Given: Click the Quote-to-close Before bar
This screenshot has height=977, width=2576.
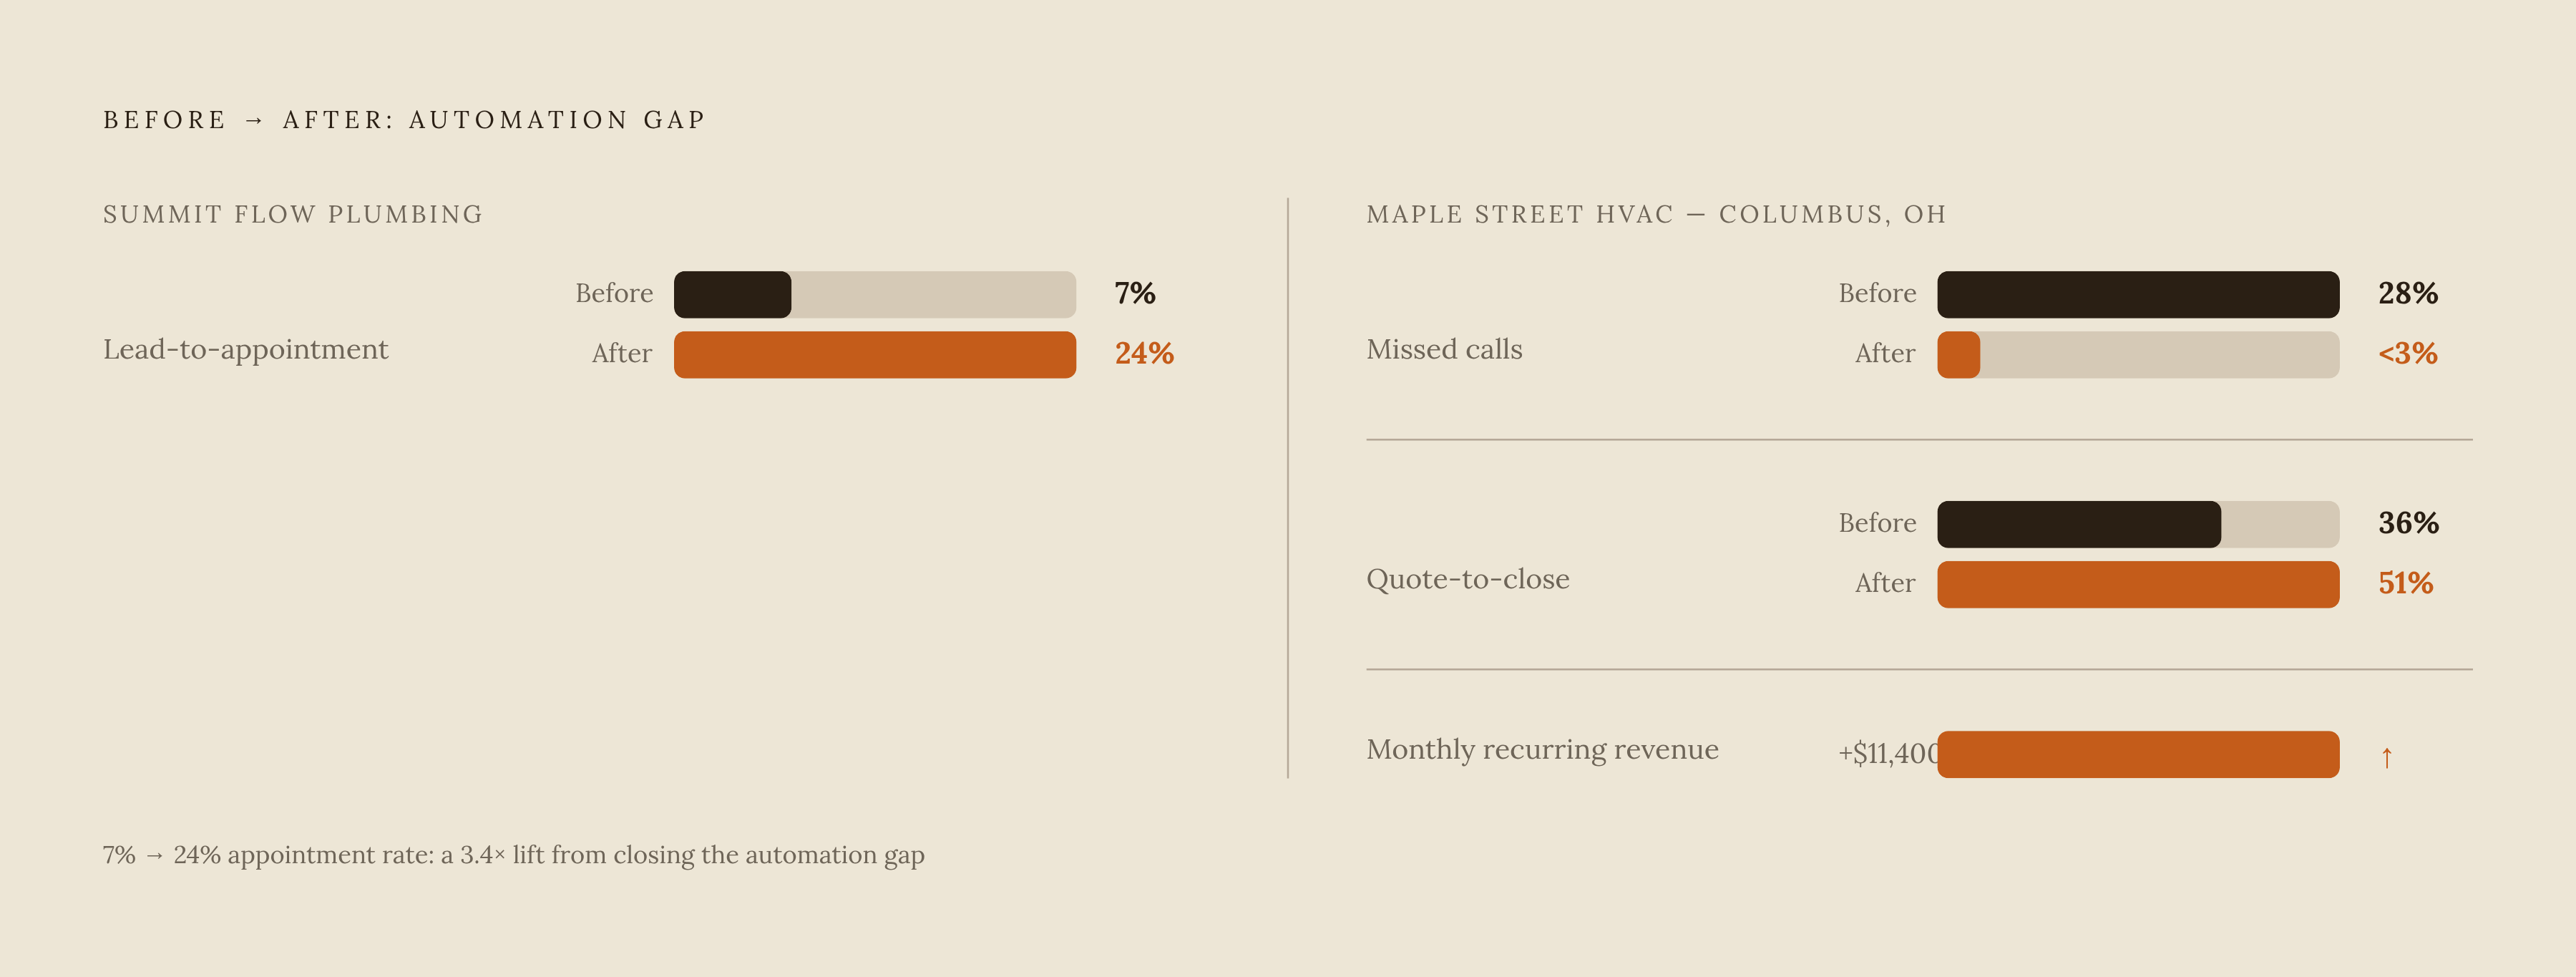Looking at the screenshot, I should (x=2138, y=524).
